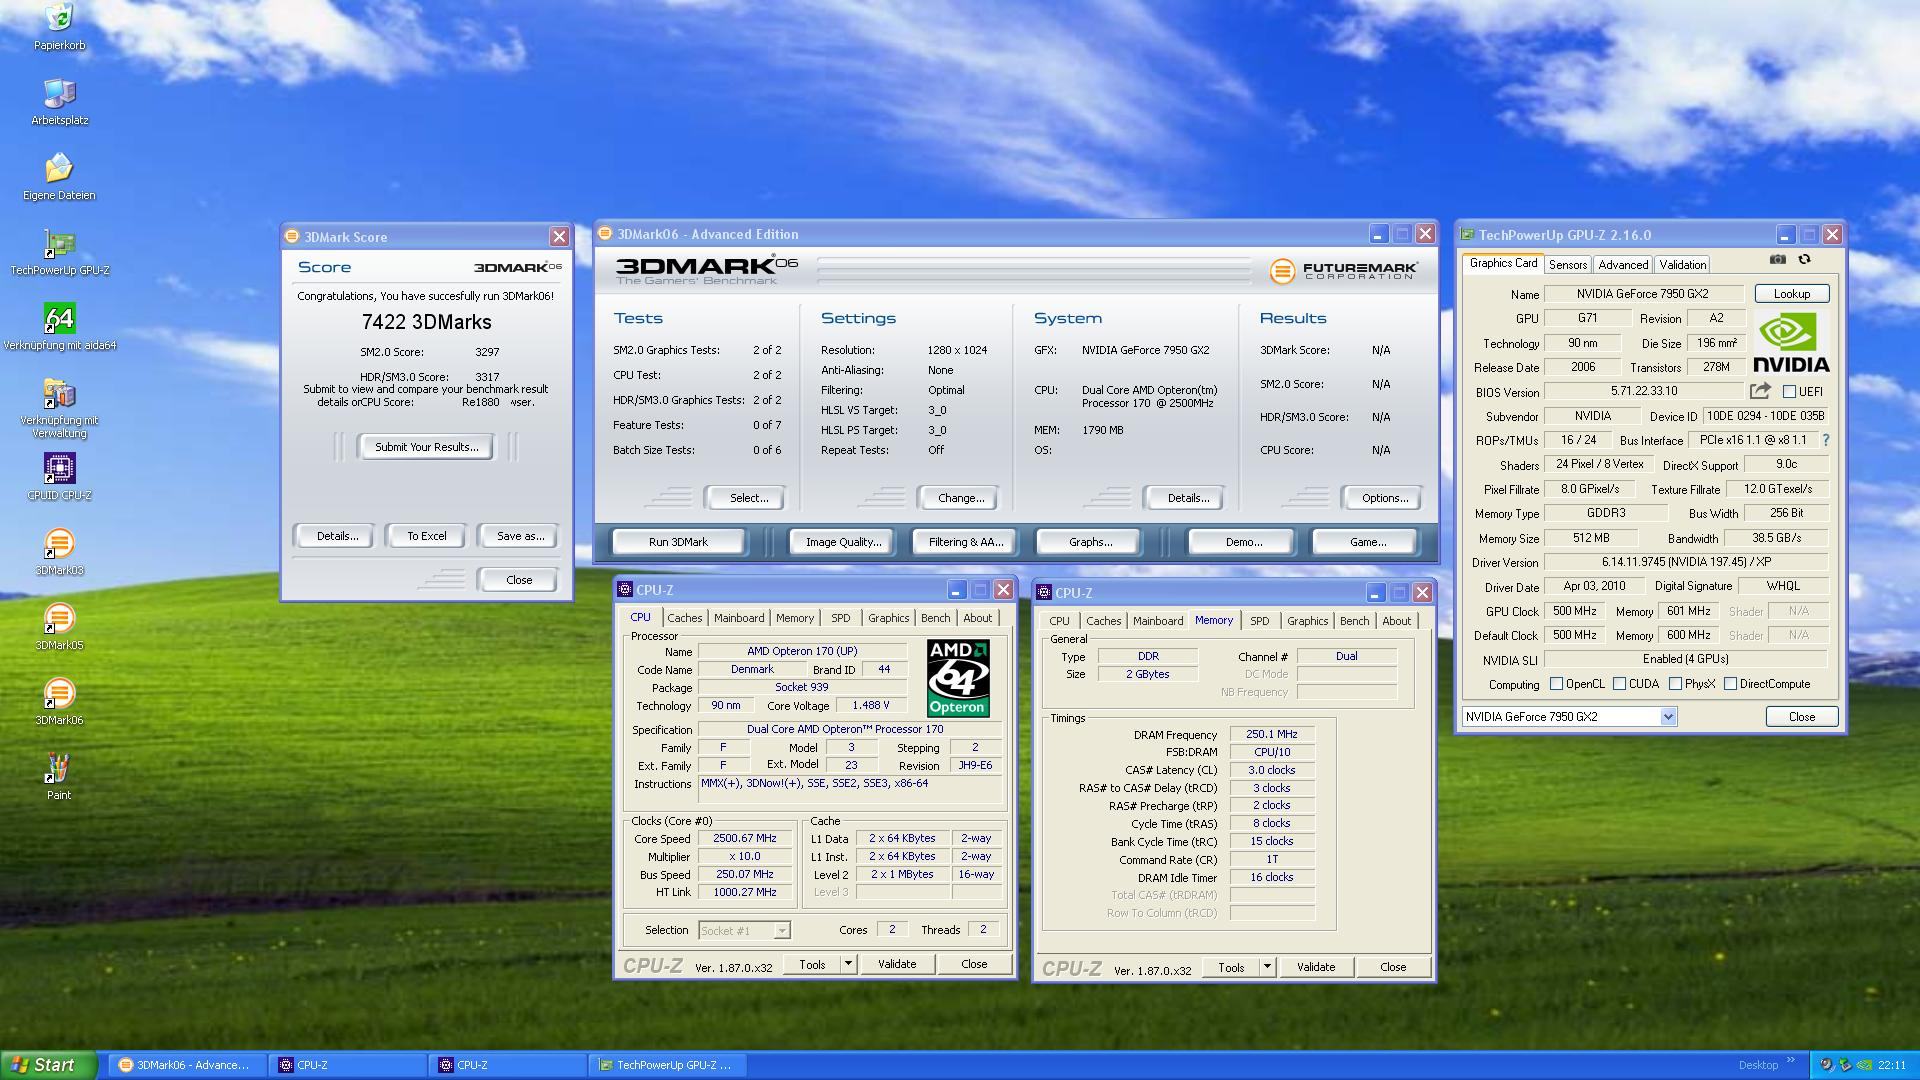The image size is (1920, 1080).
Task: Expand the Tools dropdown arrow in CPU-Z CPU window
Action: [848, 964]
